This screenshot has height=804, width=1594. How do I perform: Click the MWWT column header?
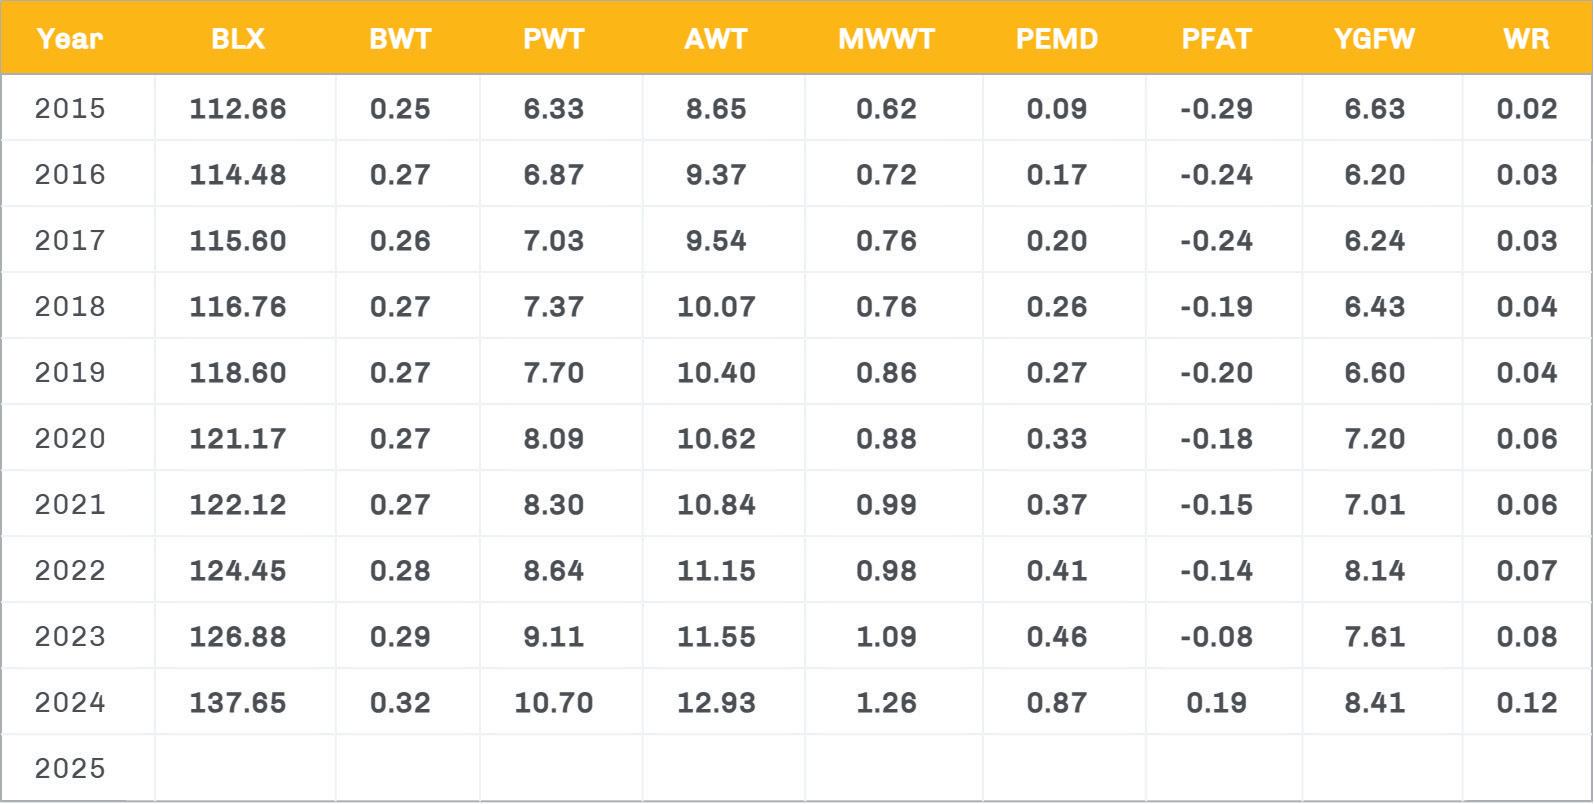pyautogui.click(x=886, y=39)
